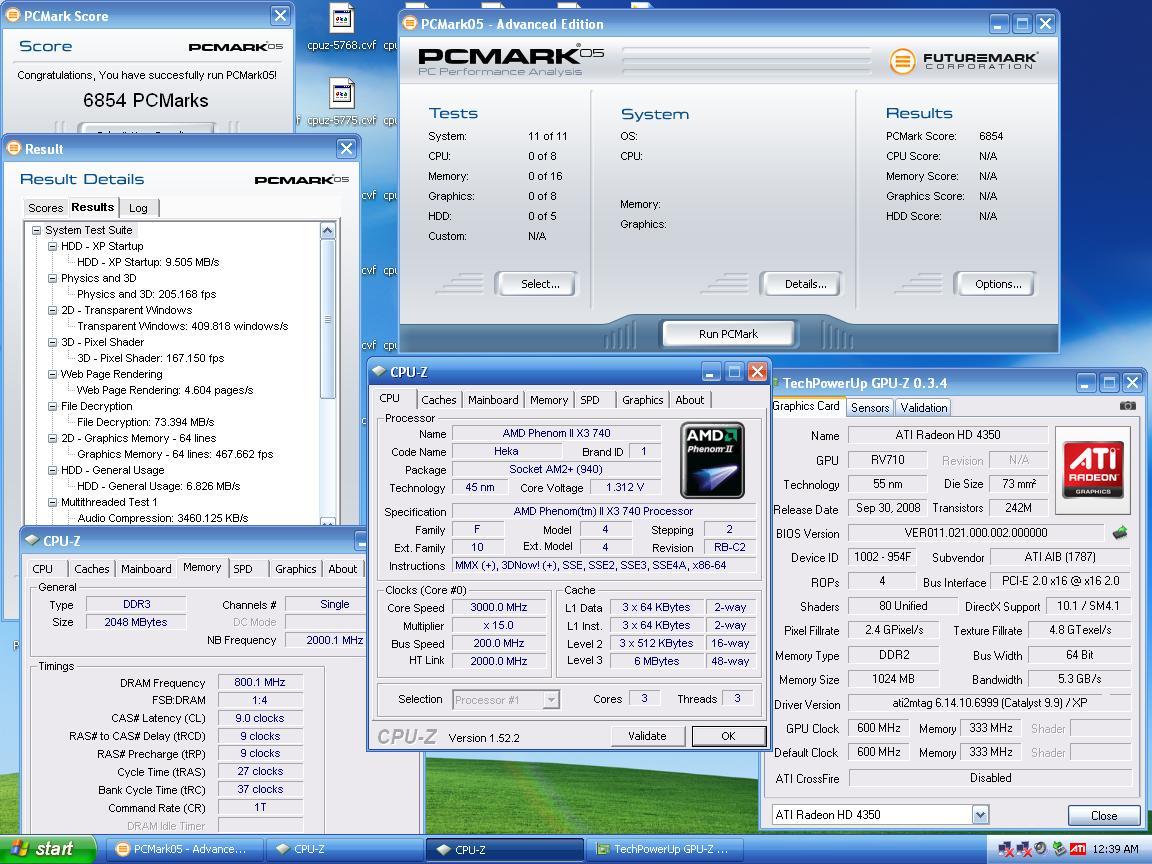Viewport: 1152px width, 864px height.
Task: Collapse the 2D - Transparent Windows node
Action: (x=52, y=310)
